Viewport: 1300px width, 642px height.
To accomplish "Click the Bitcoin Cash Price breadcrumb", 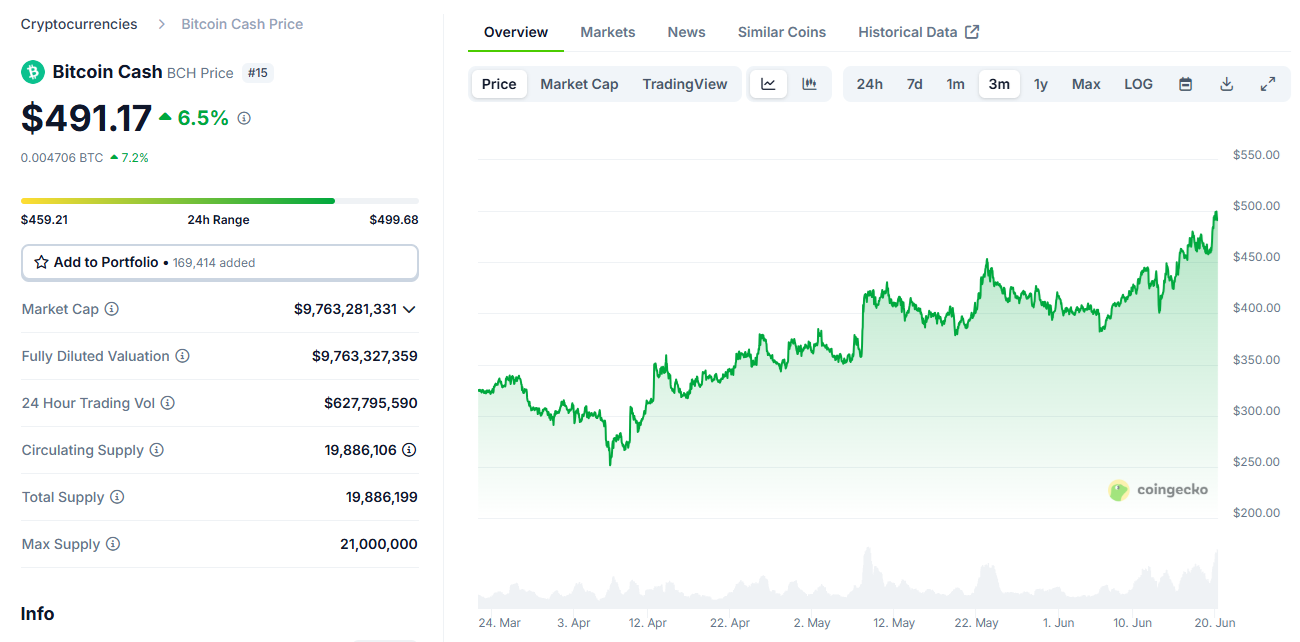I will [242, 24].
